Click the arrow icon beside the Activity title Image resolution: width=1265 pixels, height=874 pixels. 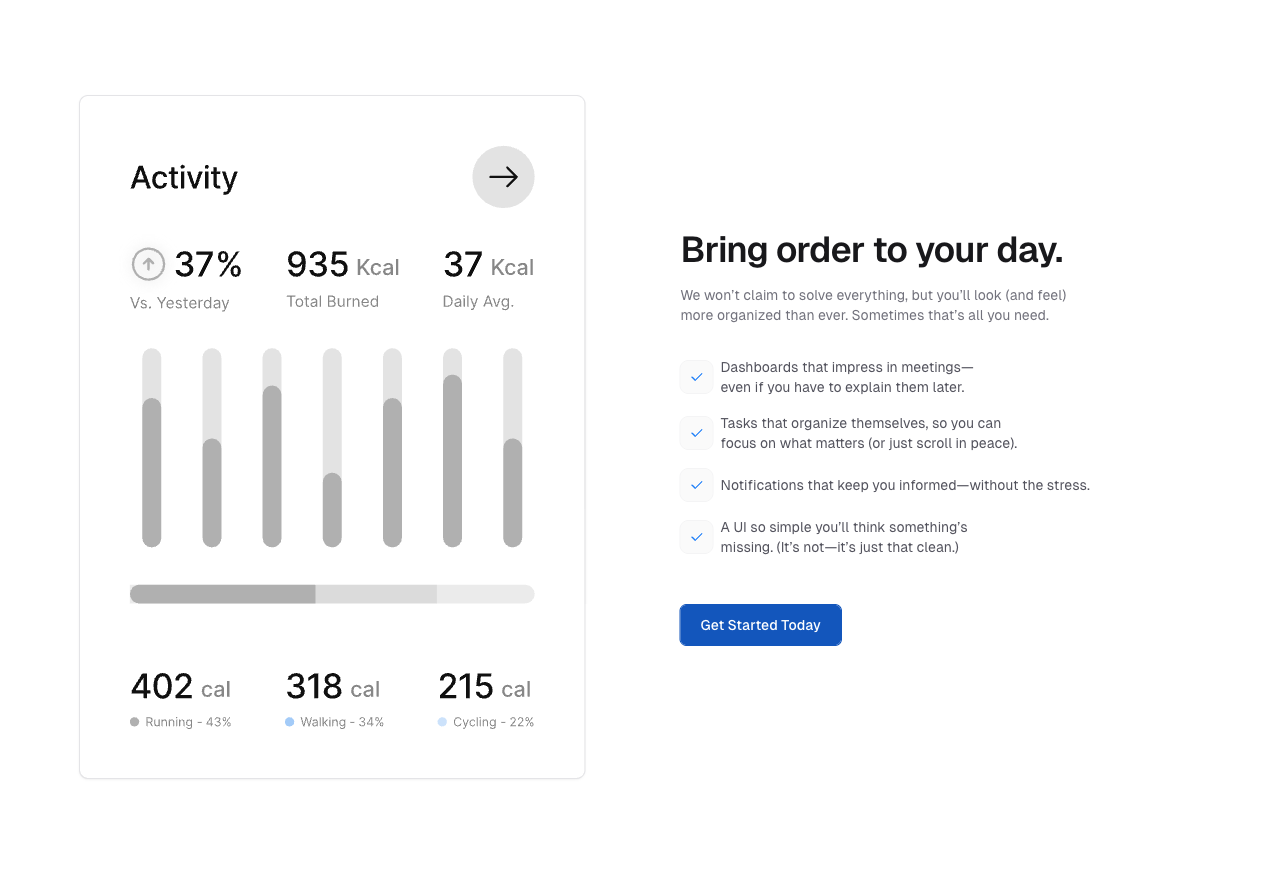[503, 177]
